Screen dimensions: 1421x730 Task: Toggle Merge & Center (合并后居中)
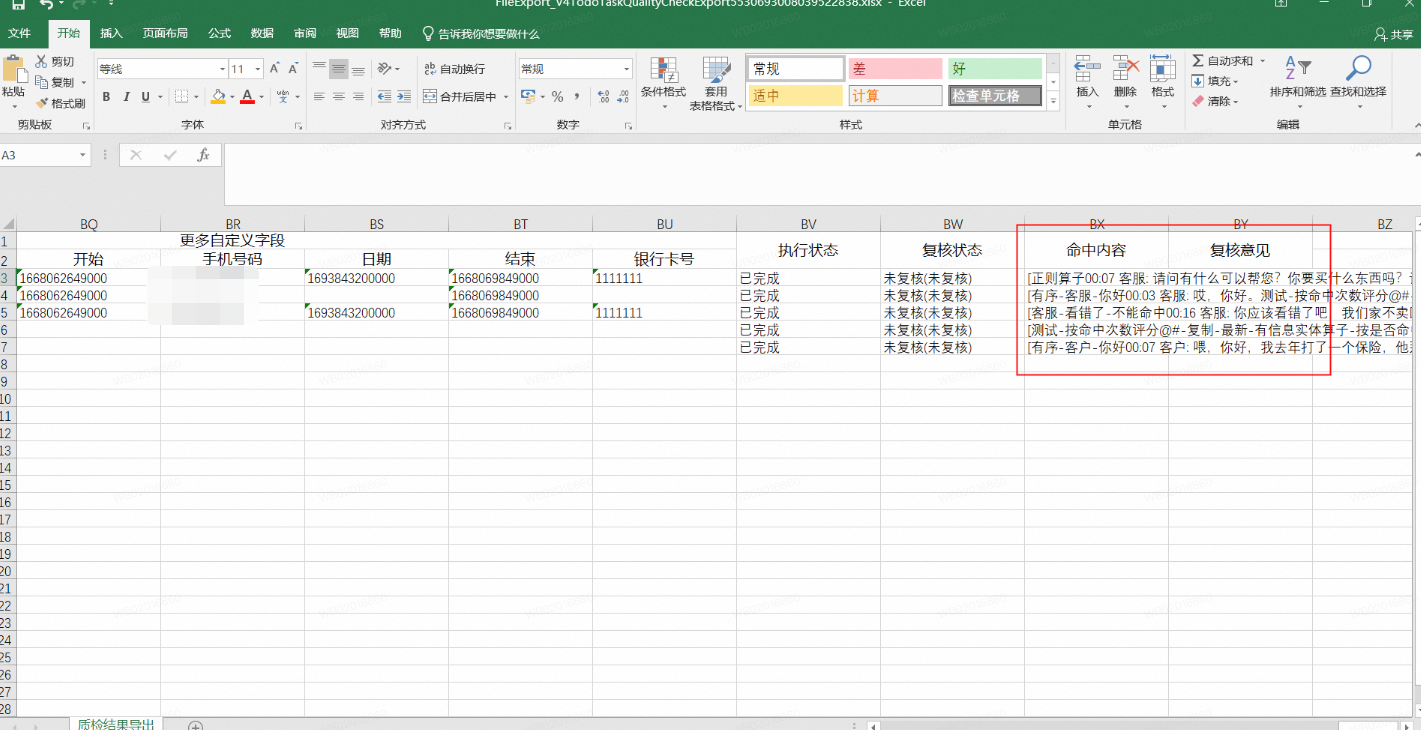pyautogui.click(x=460, y=97)
